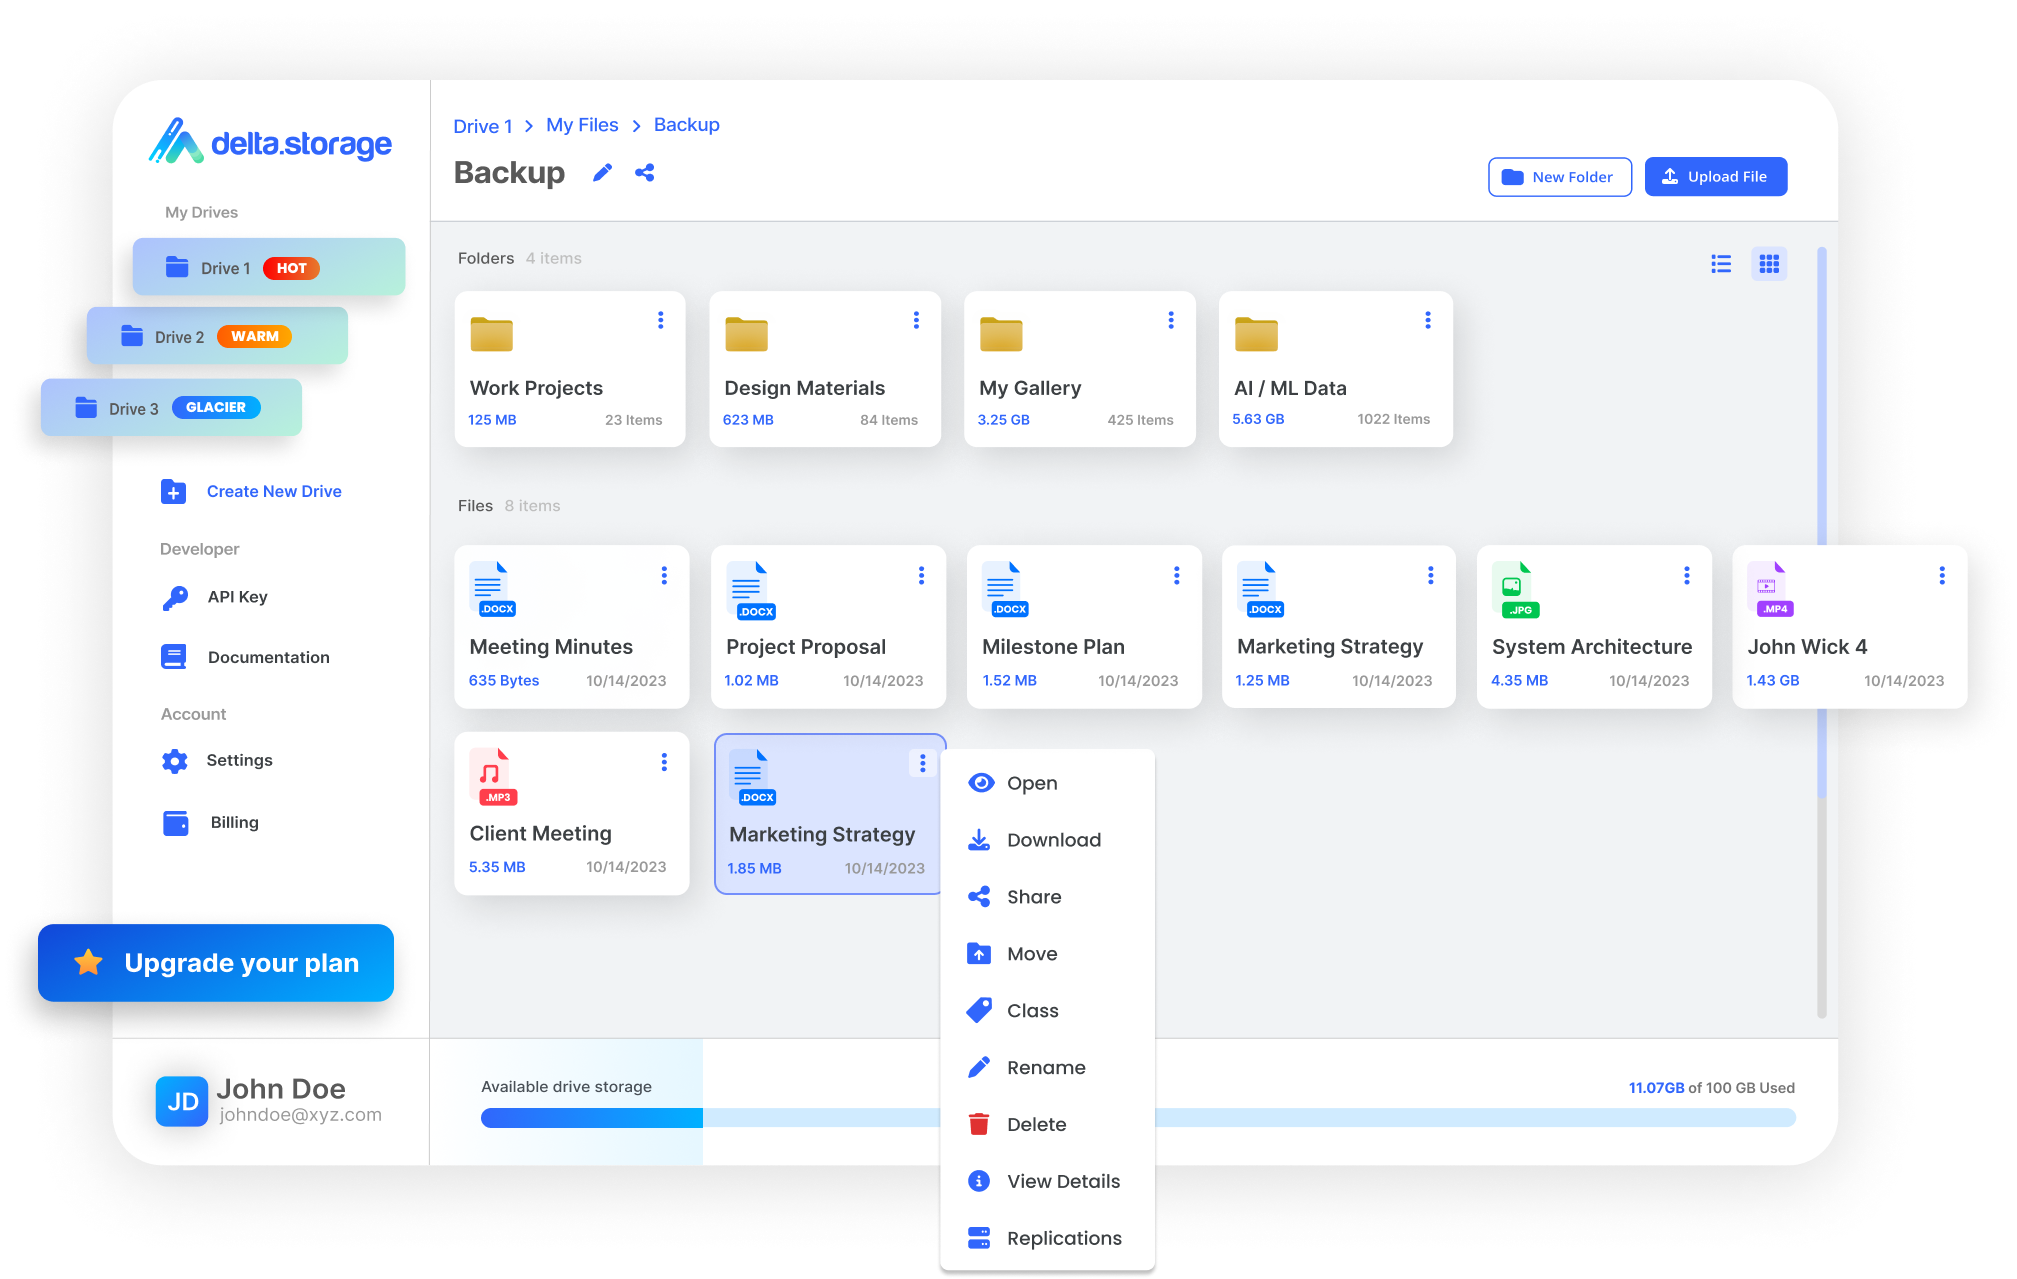The width and height of the screenshot is (2017, 1279).
Task: Click the share icon next to Backup title
Action: pyautogui.click(x=645, y=173)
